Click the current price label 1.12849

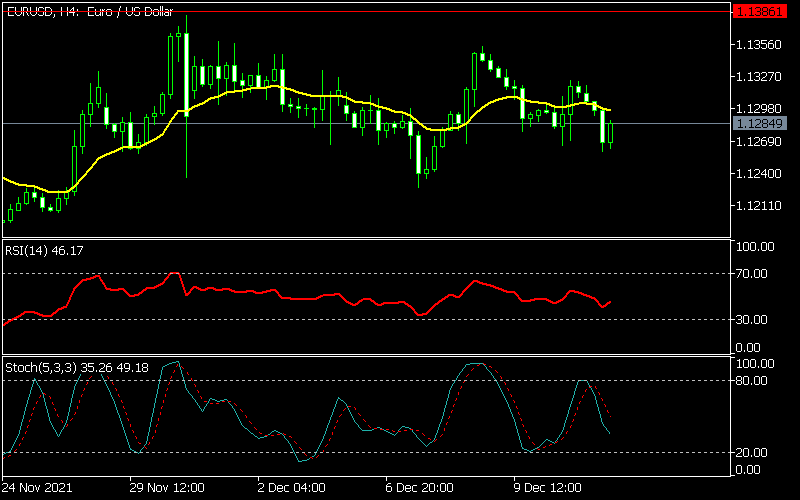click(759, 123)
